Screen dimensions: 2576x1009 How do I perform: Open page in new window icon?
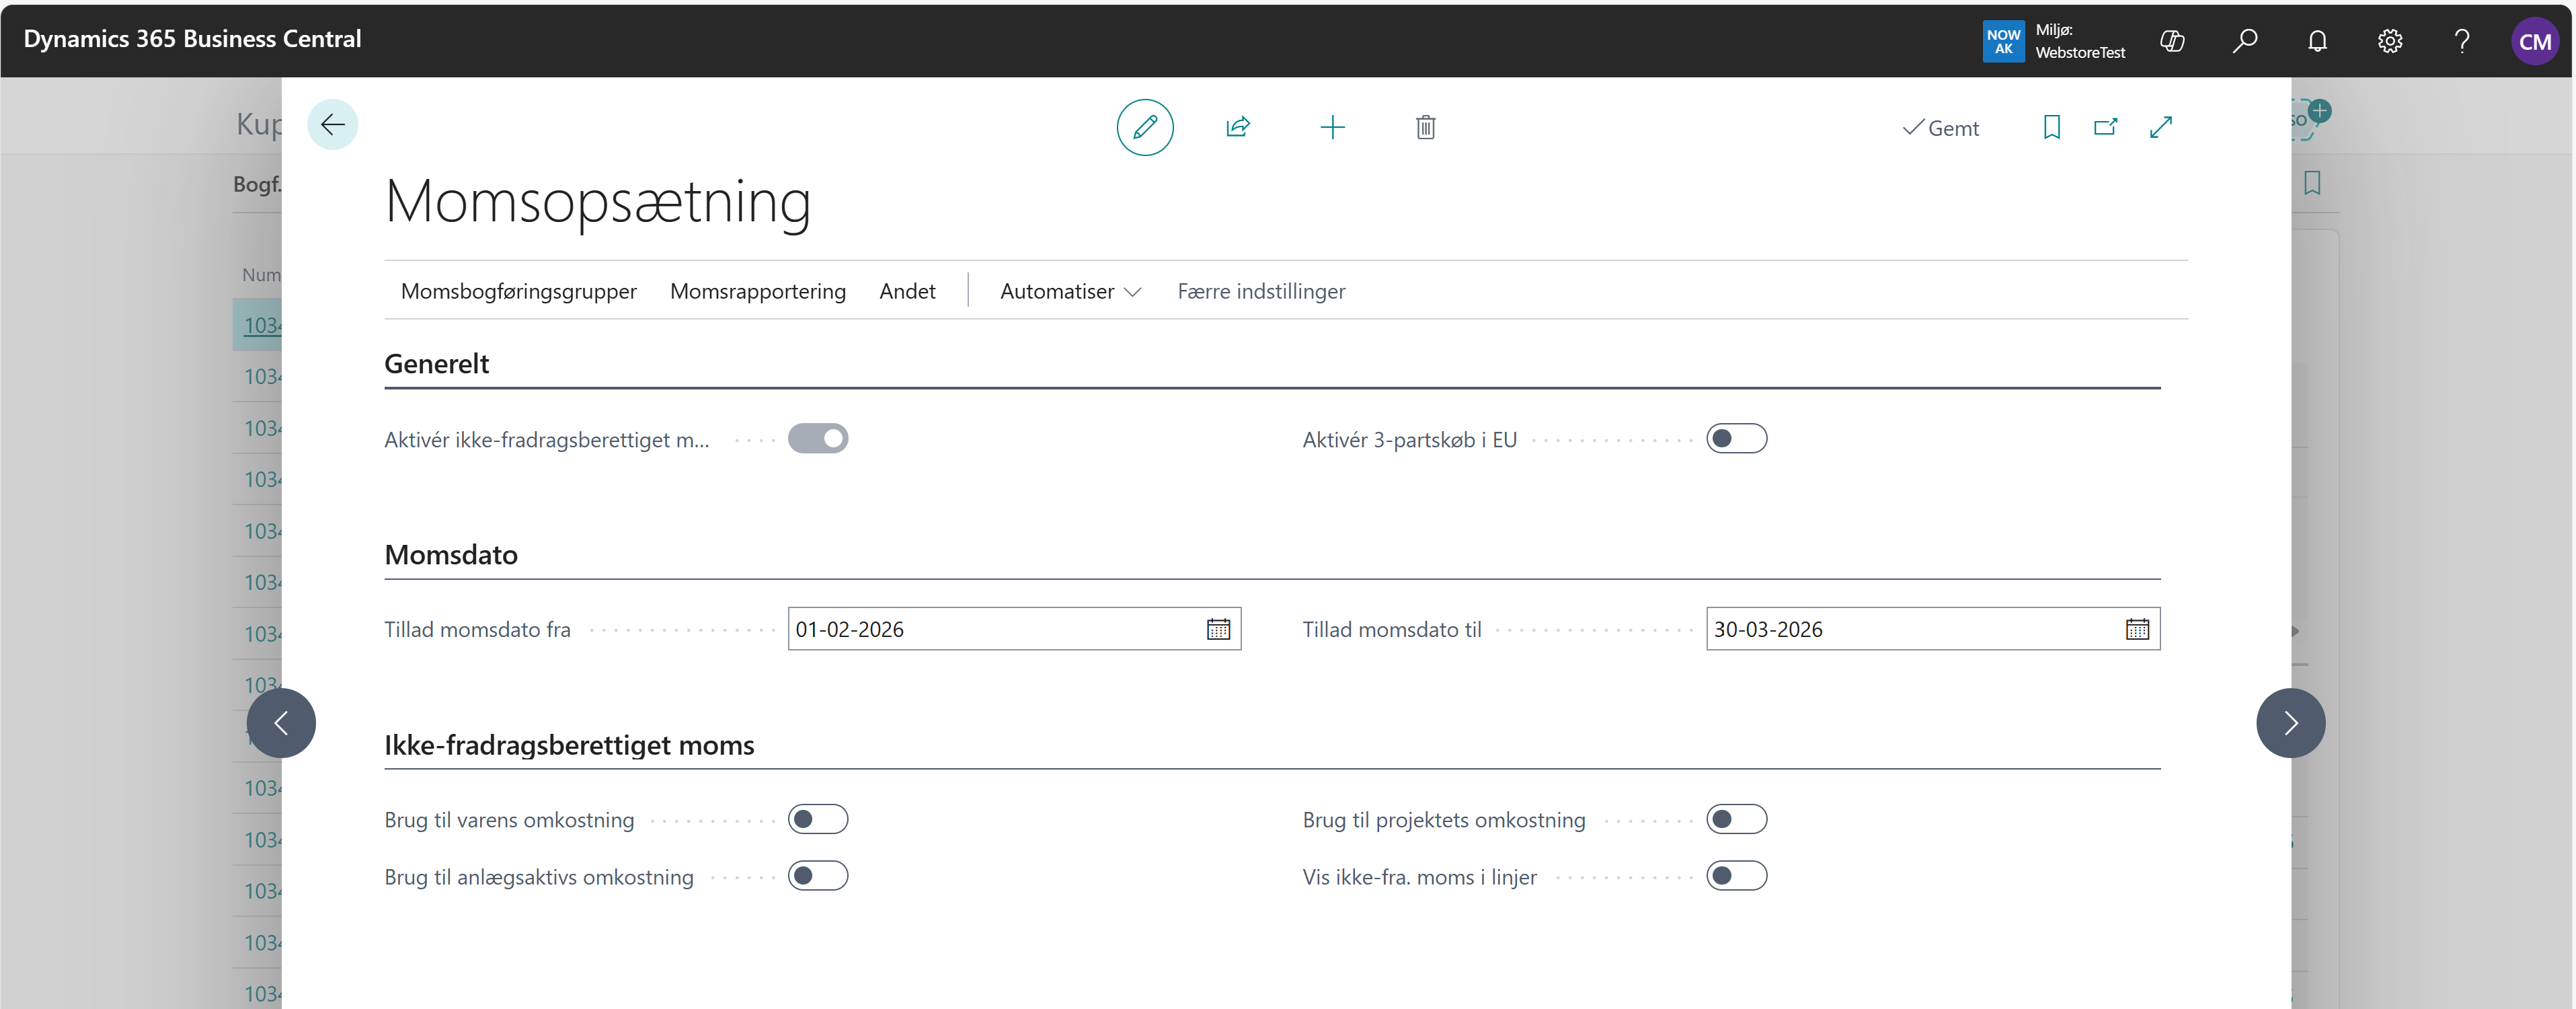[x=2105, y=127]
